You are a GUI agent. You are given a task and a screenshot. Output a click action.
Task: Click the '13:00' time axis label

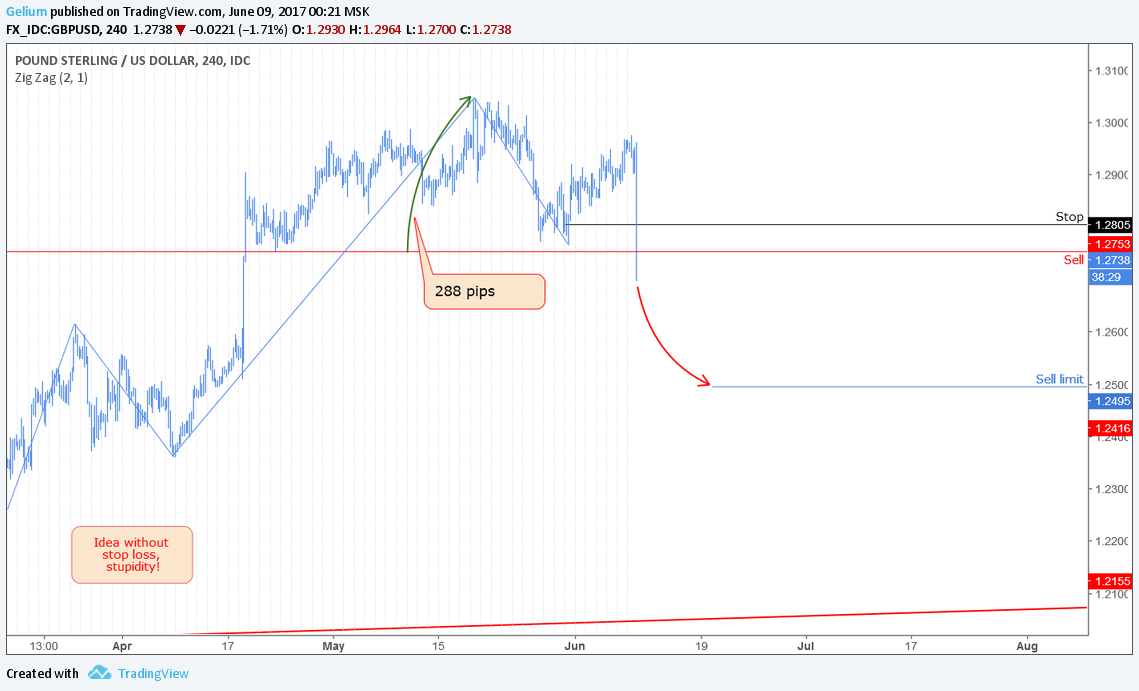pyautogui.click(x=44, y=645)
